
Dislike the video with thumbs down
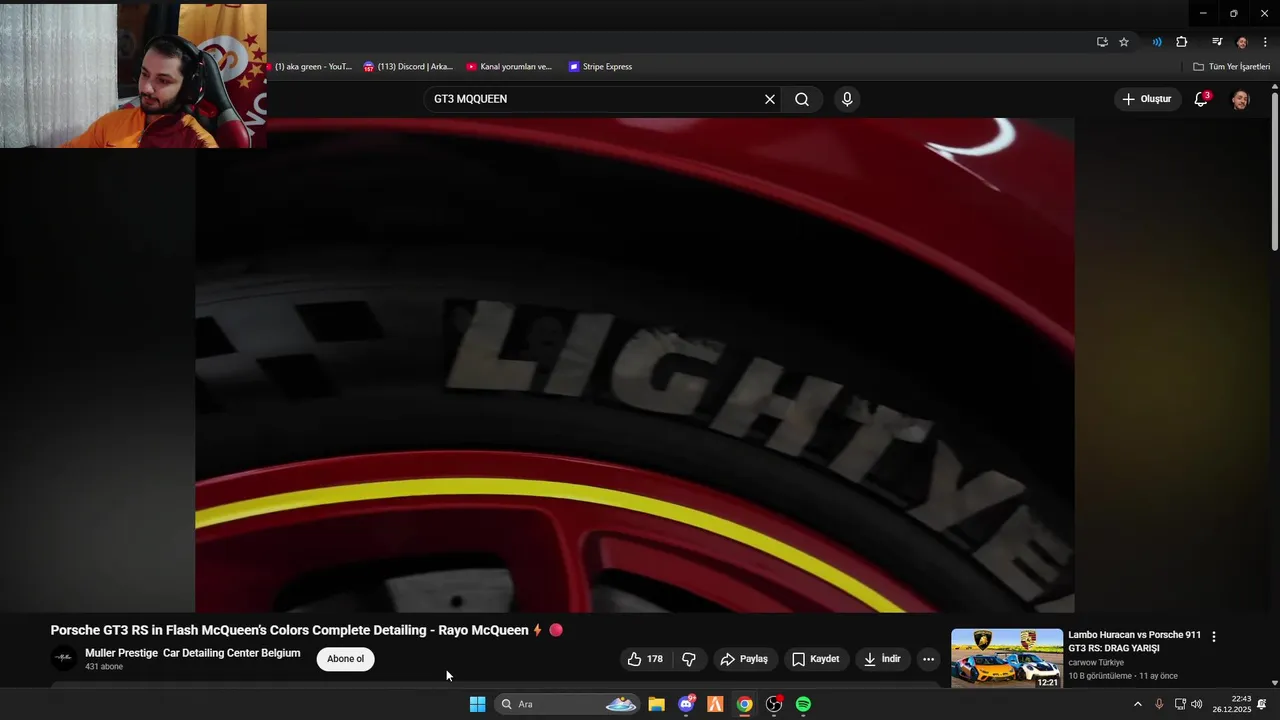click(x=689, y=659)
